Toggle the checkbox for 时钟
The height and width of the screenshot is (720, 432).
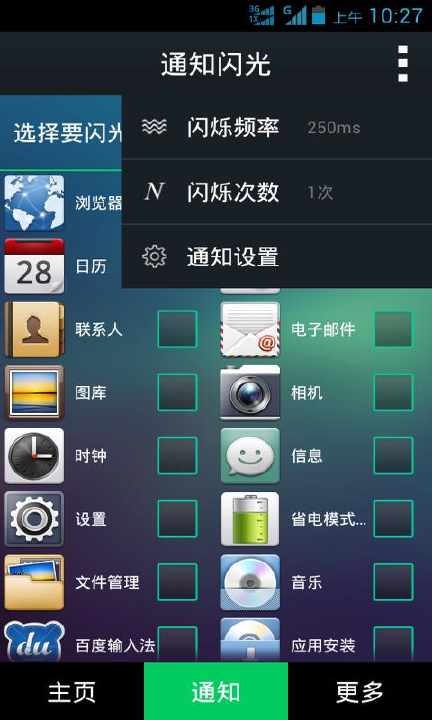[x=178, y=456]
